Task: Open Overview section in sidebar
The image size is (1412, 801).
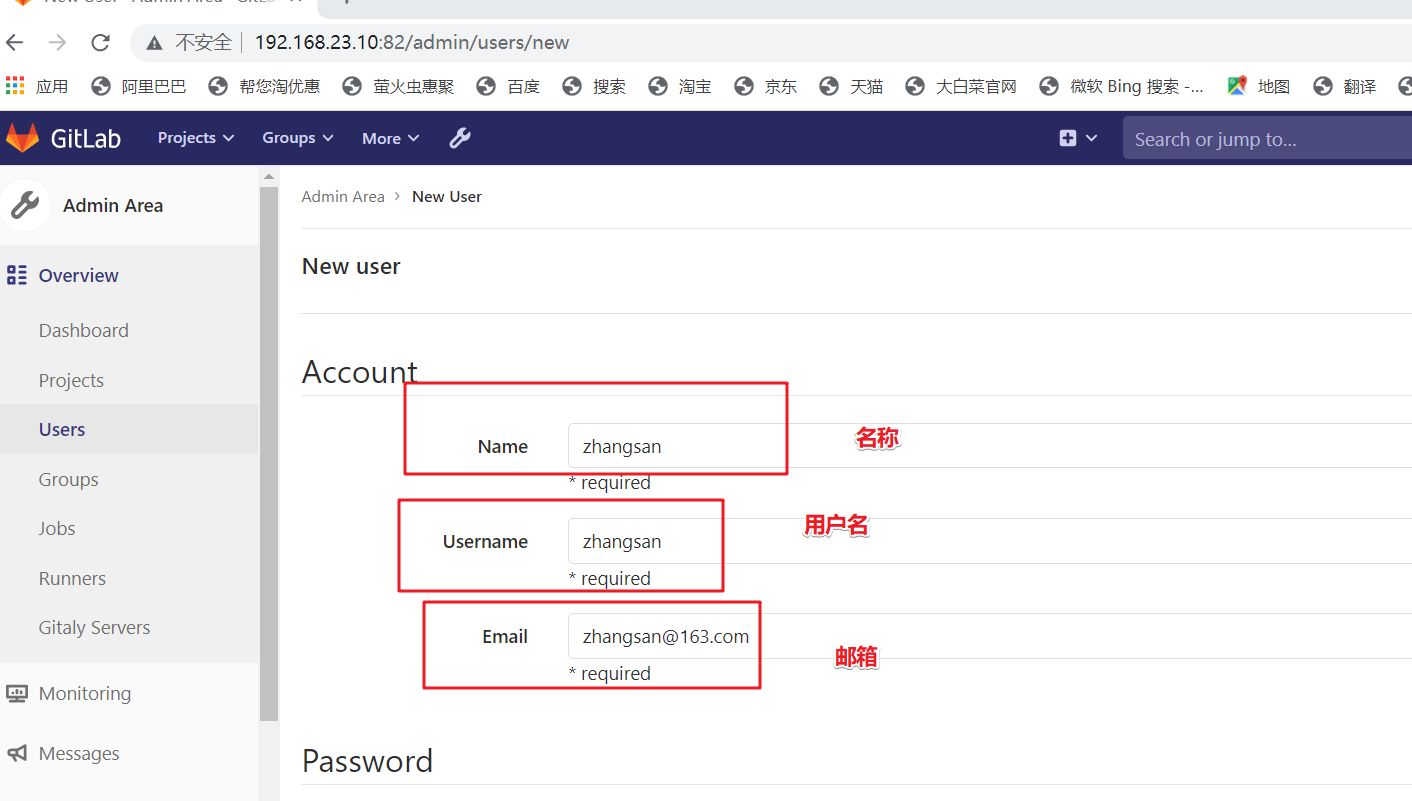Action: [x=78, y=275]
